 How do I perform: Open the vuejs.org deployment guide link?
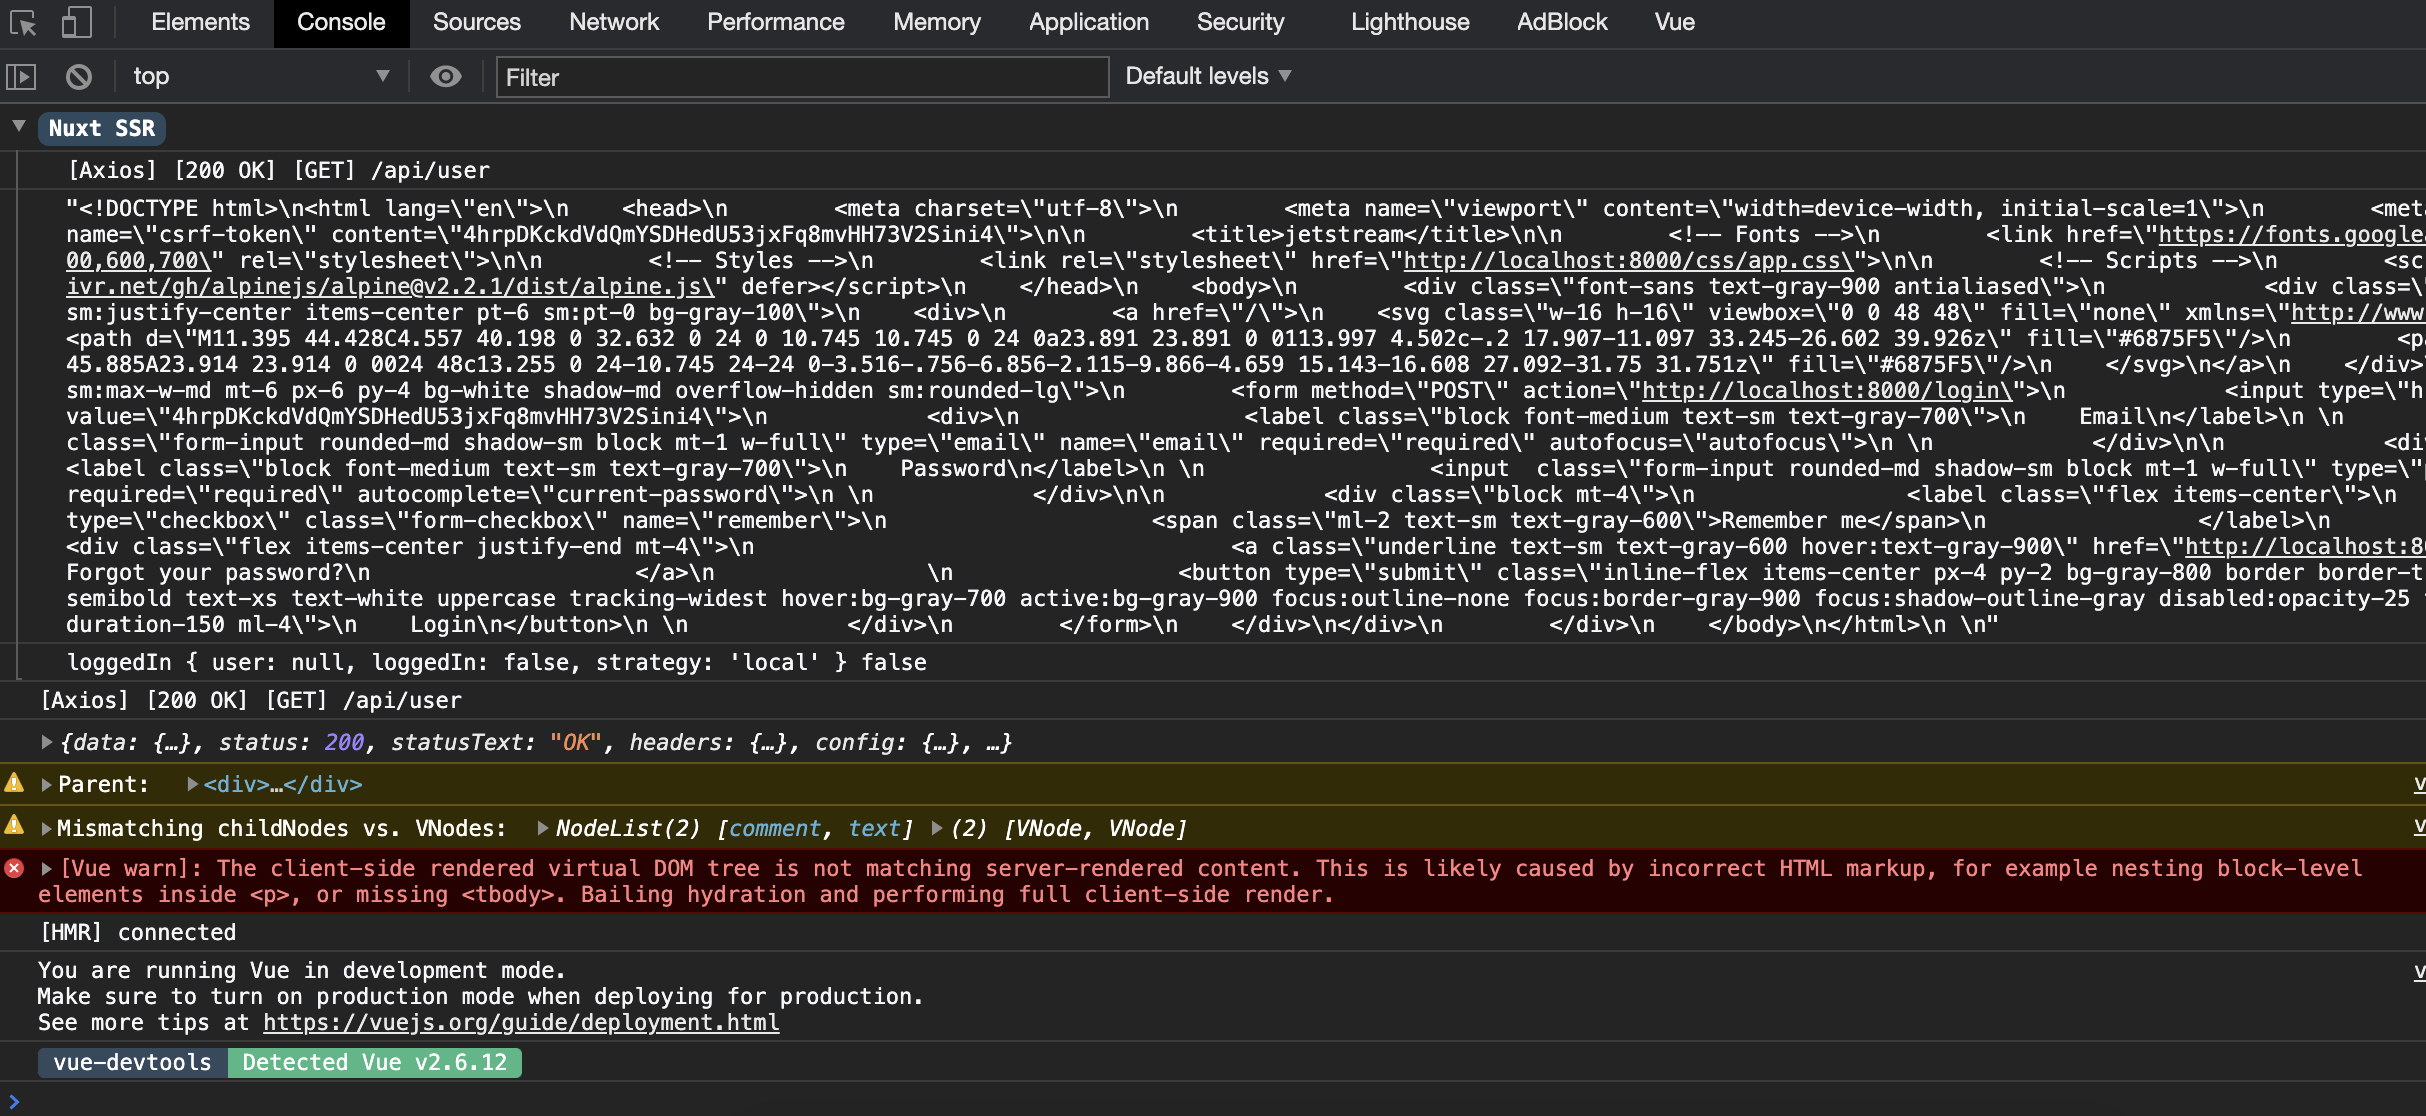pyautogui.click(x=520, y=1022)
